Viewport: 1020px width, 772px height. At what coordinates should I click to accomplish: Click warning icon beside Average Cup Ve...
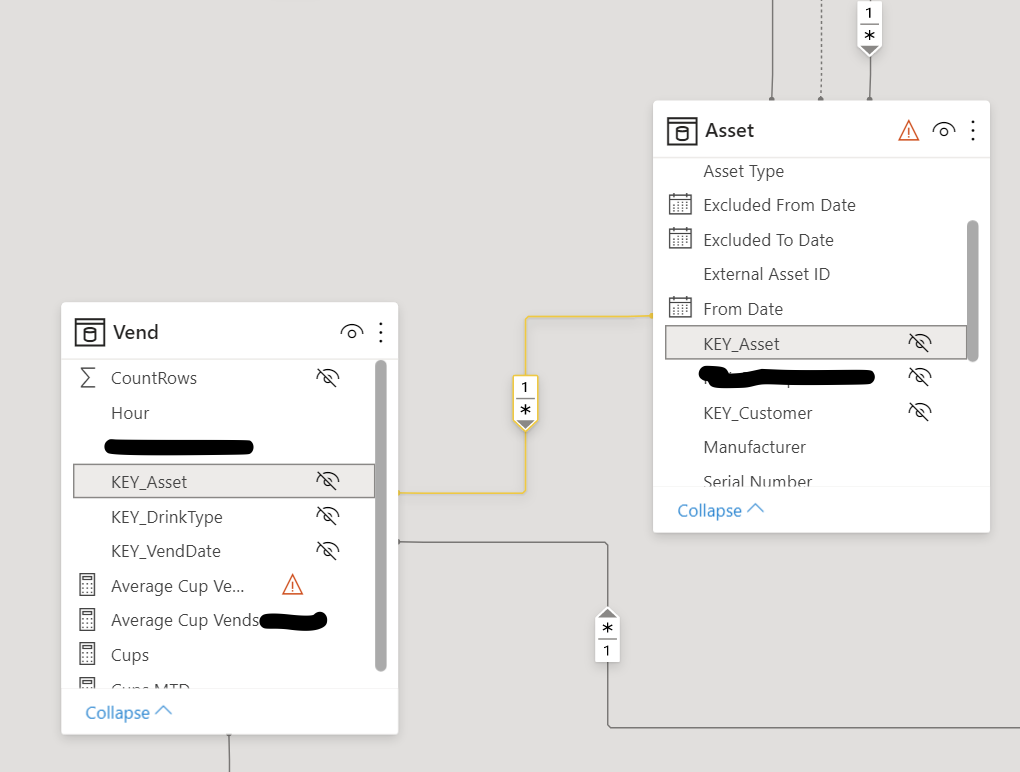[x=293, y=585]
